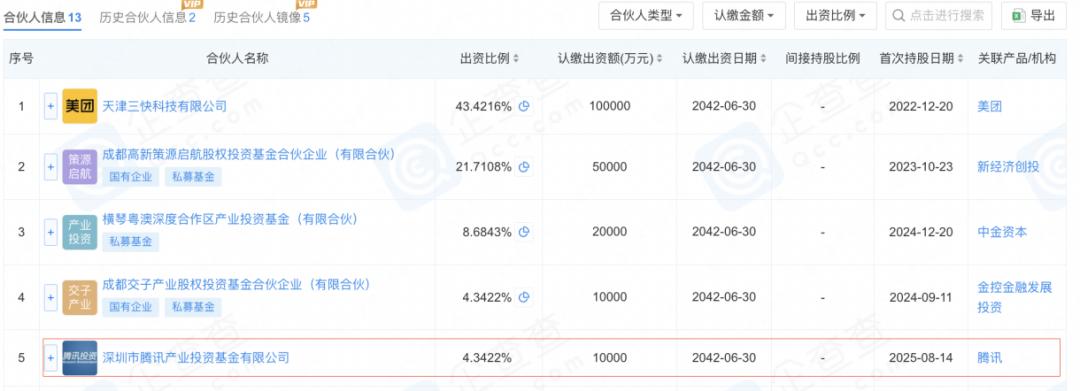The image size is (1080, 391).
Task: Click the 导出 export button
Action: click(x=1033, y=16)
